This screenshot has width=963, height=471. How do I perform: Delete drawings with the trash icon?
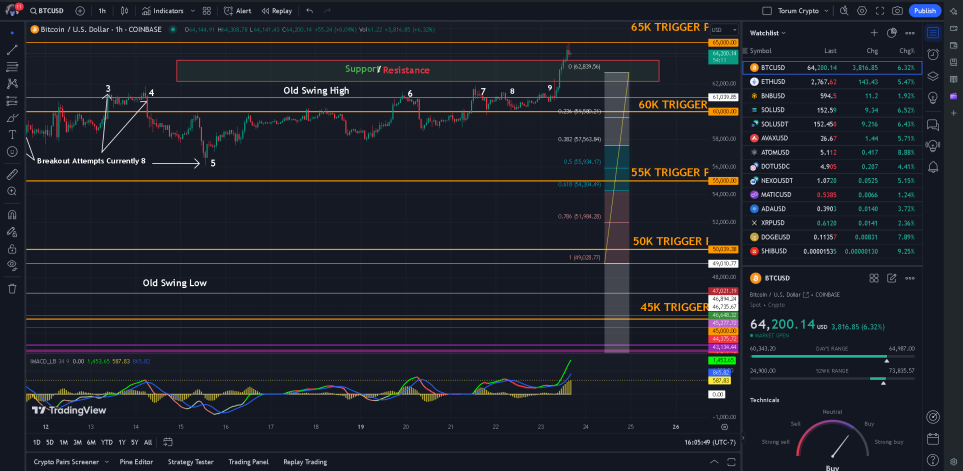pos(12,289)
